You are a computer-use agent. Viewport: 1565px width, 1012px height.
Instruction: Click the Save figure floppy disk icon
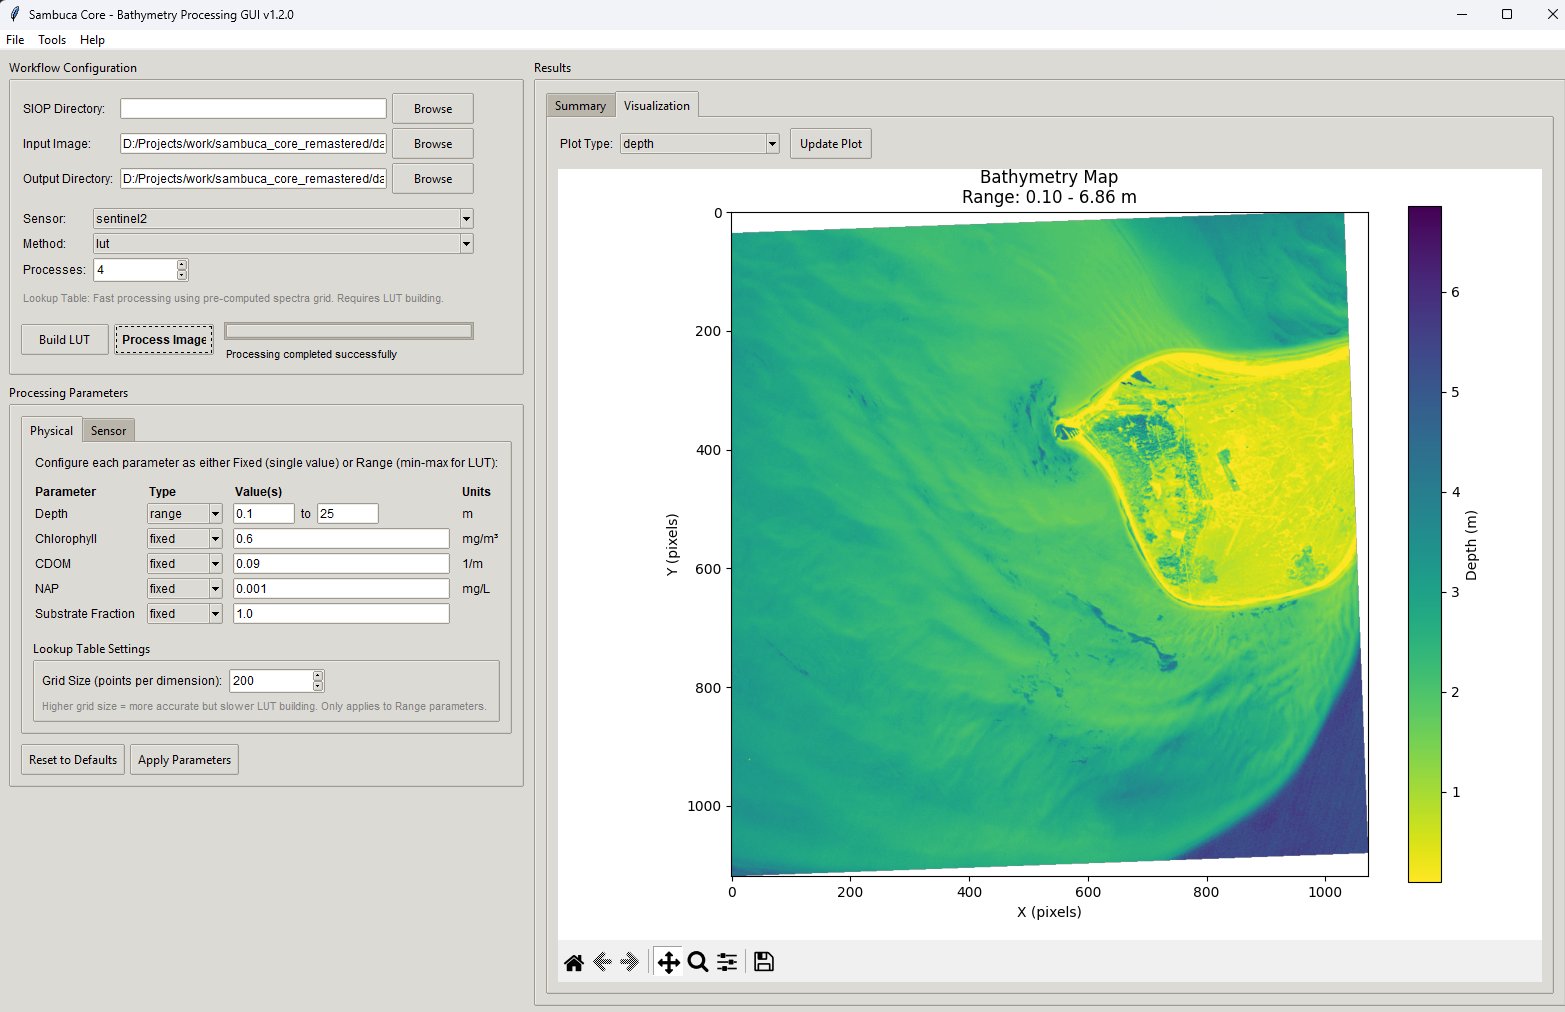coord(764,962)
